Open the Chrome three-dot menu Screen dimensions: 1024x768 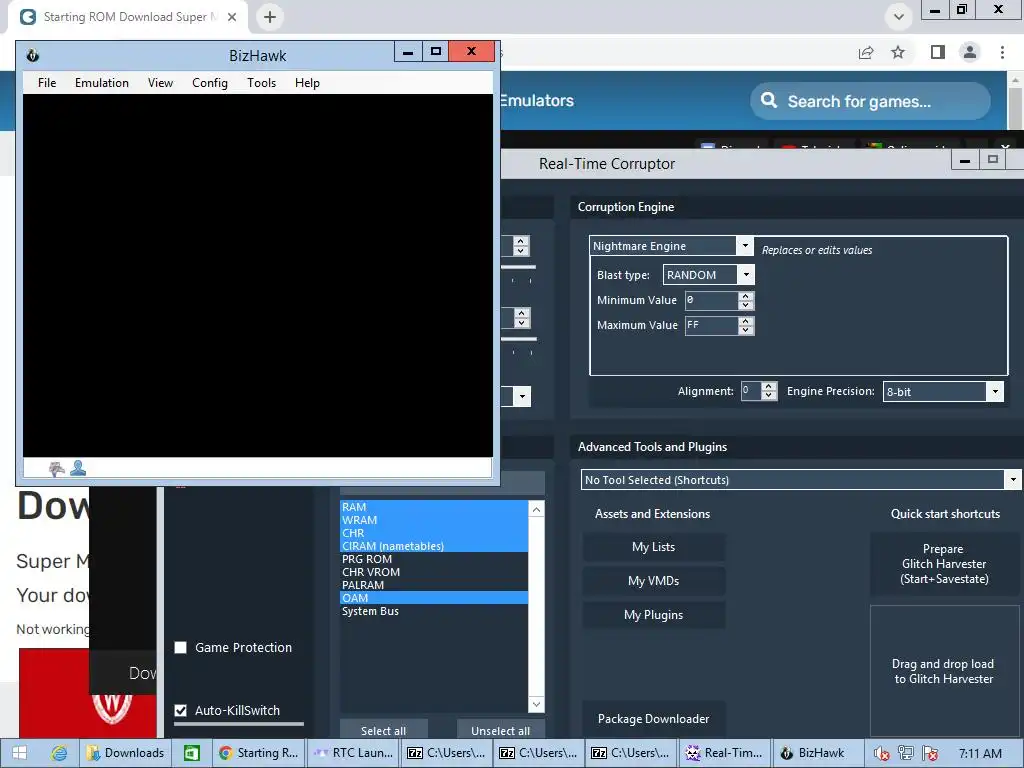point(1002,52)
